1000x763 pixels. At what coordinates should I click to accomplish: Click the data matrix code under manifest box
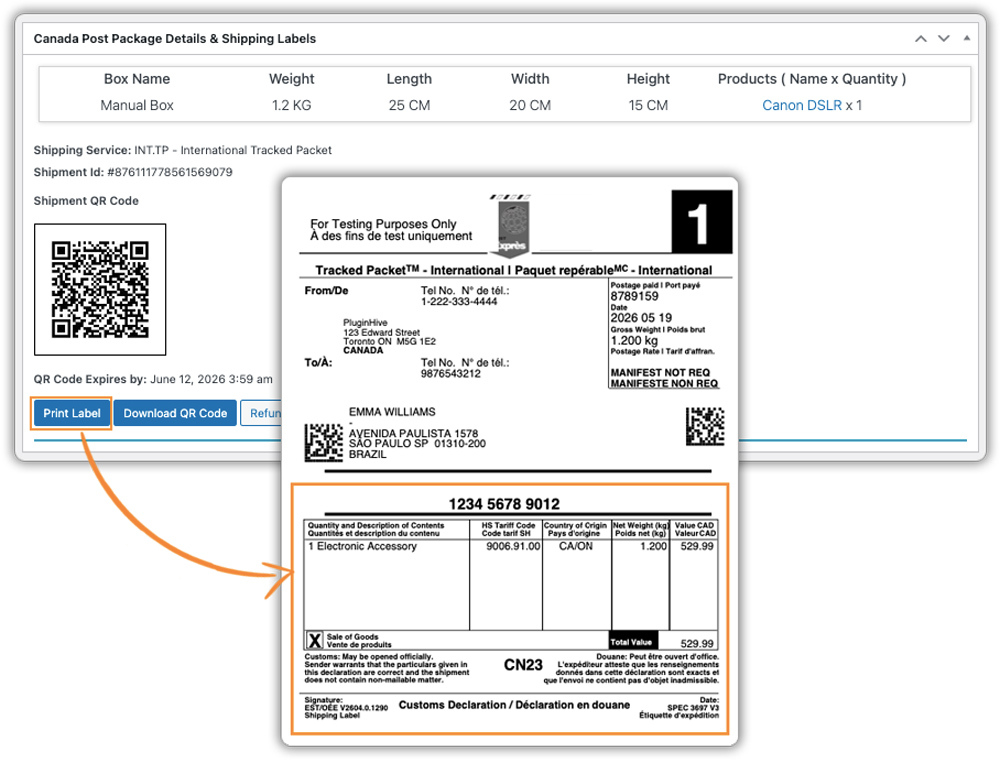705,426
